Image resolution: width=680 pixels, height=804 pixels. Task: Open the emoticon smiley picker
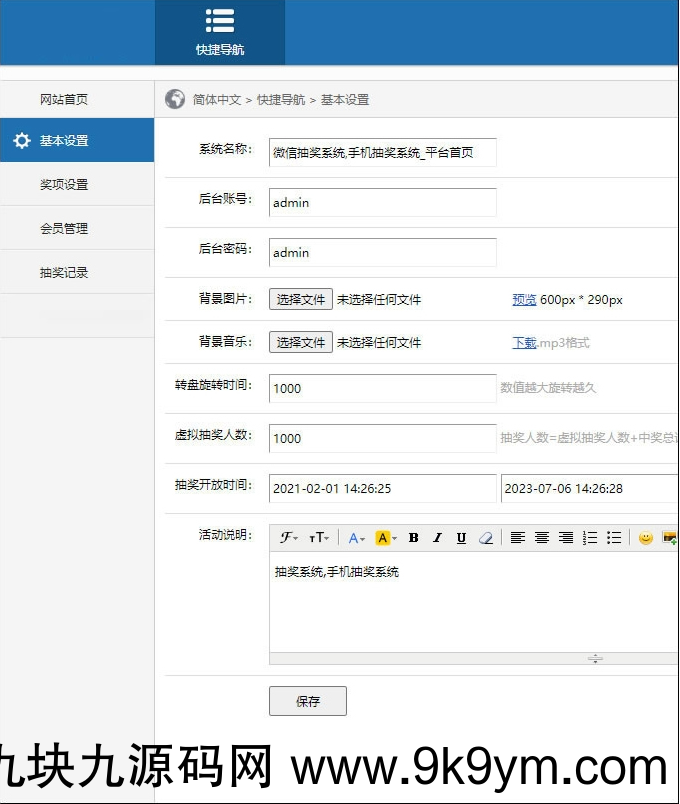[646, 538]
